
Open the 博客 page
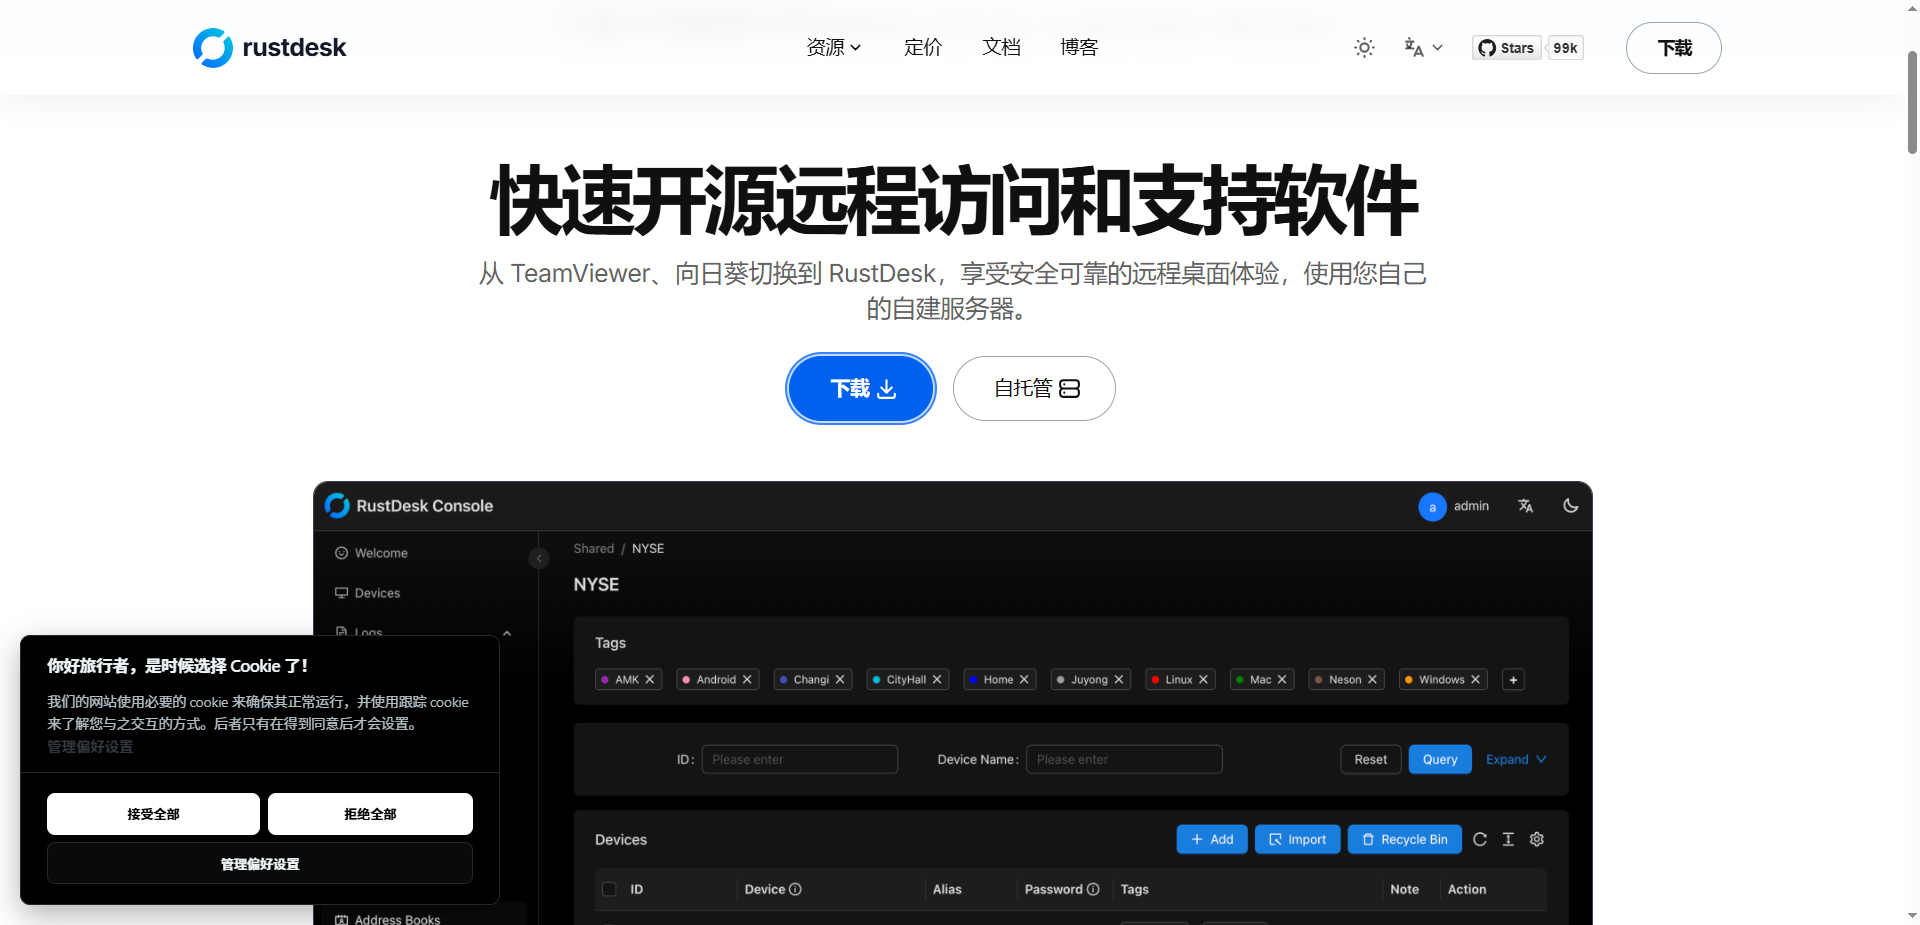pos(1079,47)
